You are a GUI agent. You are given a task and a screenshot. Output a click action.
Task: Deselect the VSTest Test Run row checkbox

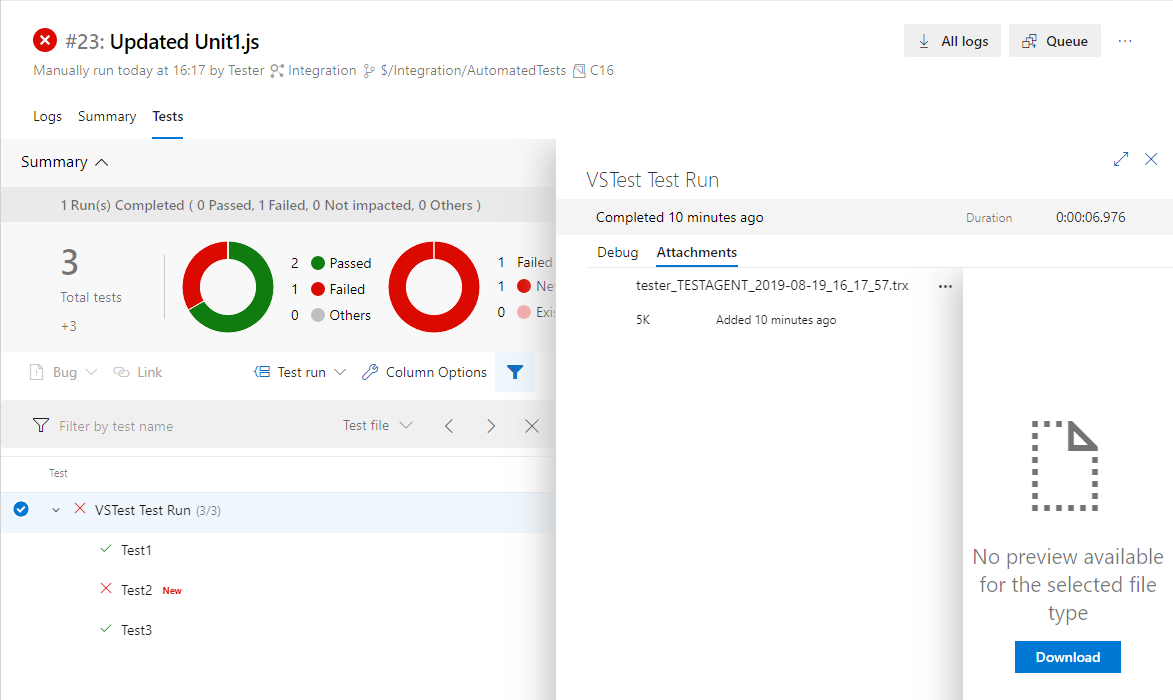[x=20, y=509]
